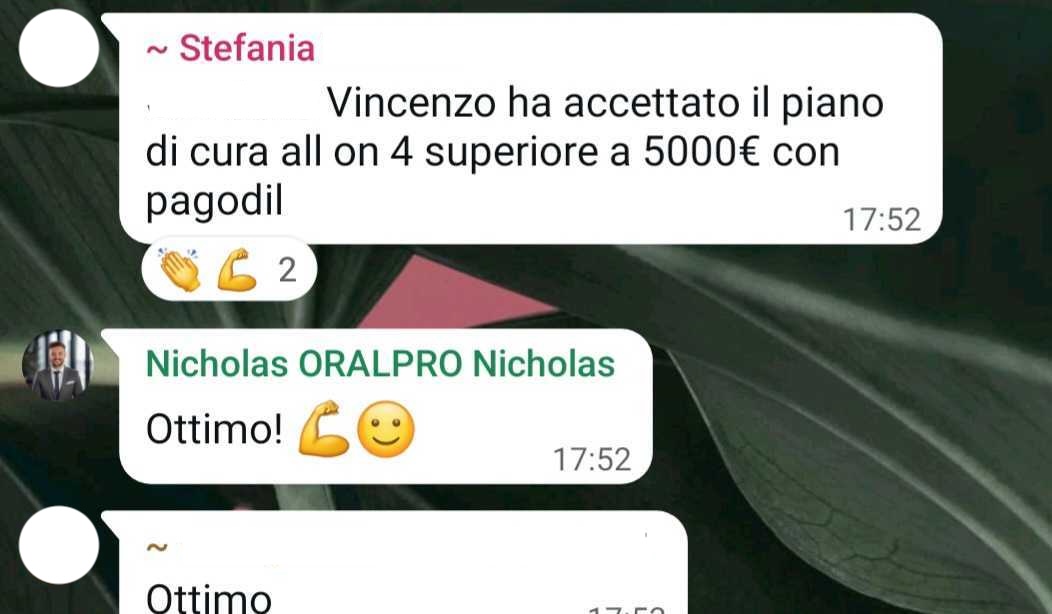Select Stefania's message about piano di cura
The image size is (1052, 614).
click(531, 128)
